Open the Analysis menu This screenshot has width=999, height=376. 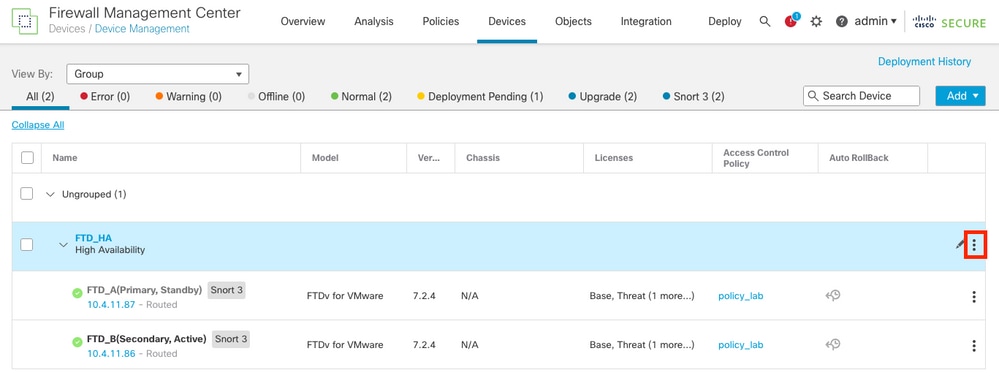(374, 21)
